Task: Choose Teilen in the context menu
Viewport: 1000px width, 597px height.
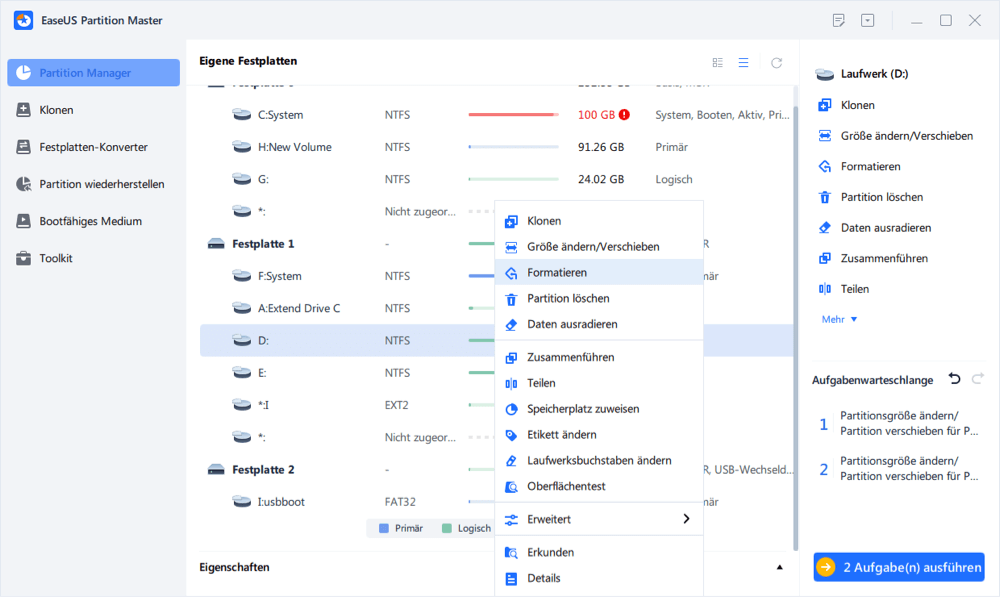Action: [599, 383]
